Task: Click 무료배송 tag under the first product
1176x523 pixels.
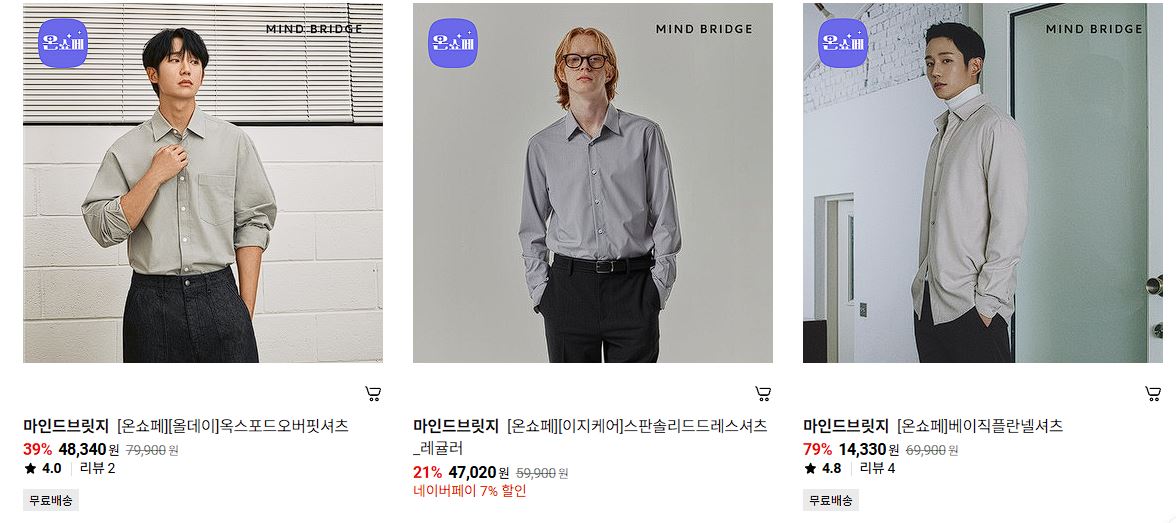Action: click(51, 500)
